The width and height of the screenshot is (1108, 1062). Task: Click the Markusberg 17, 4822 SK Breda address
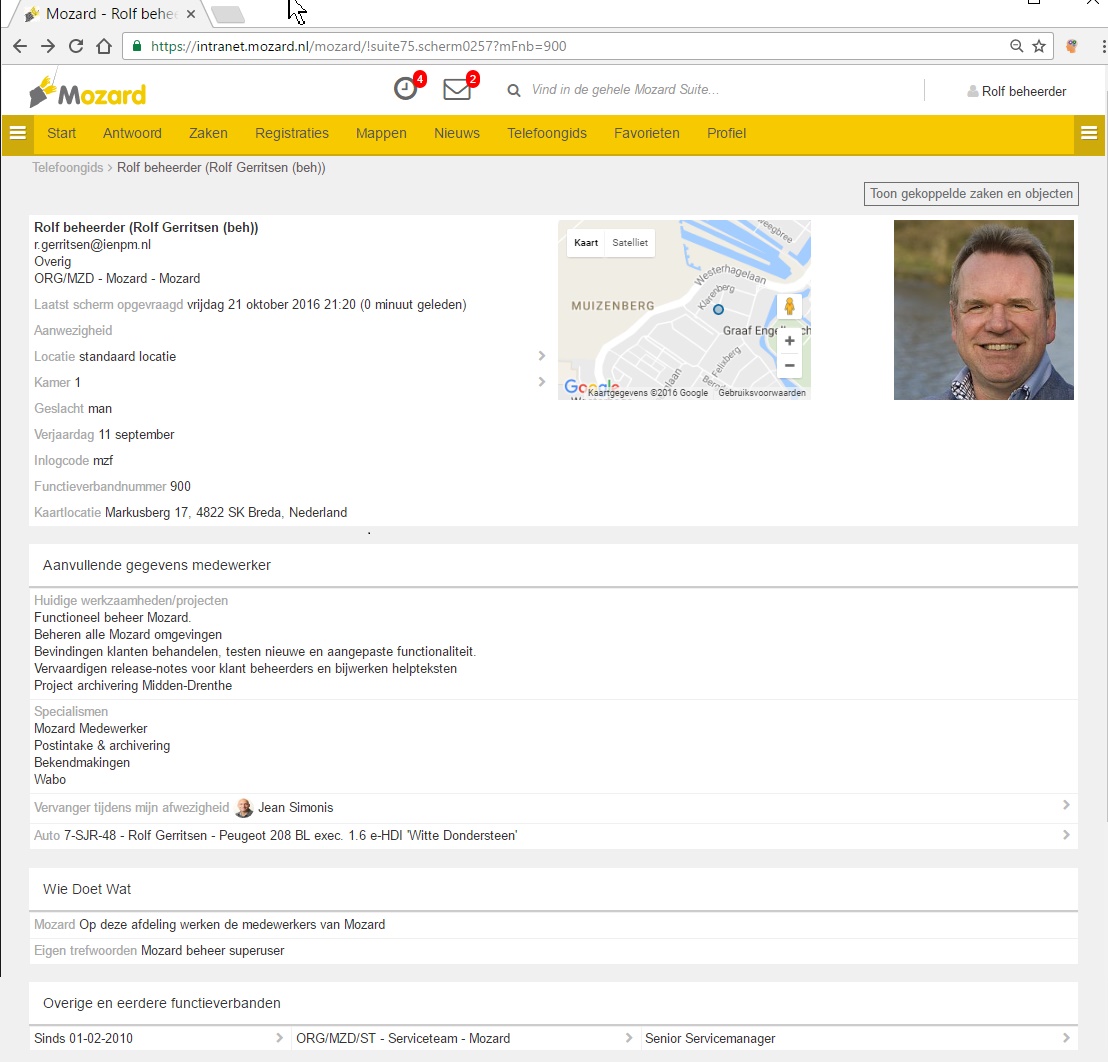coord(225,512)
